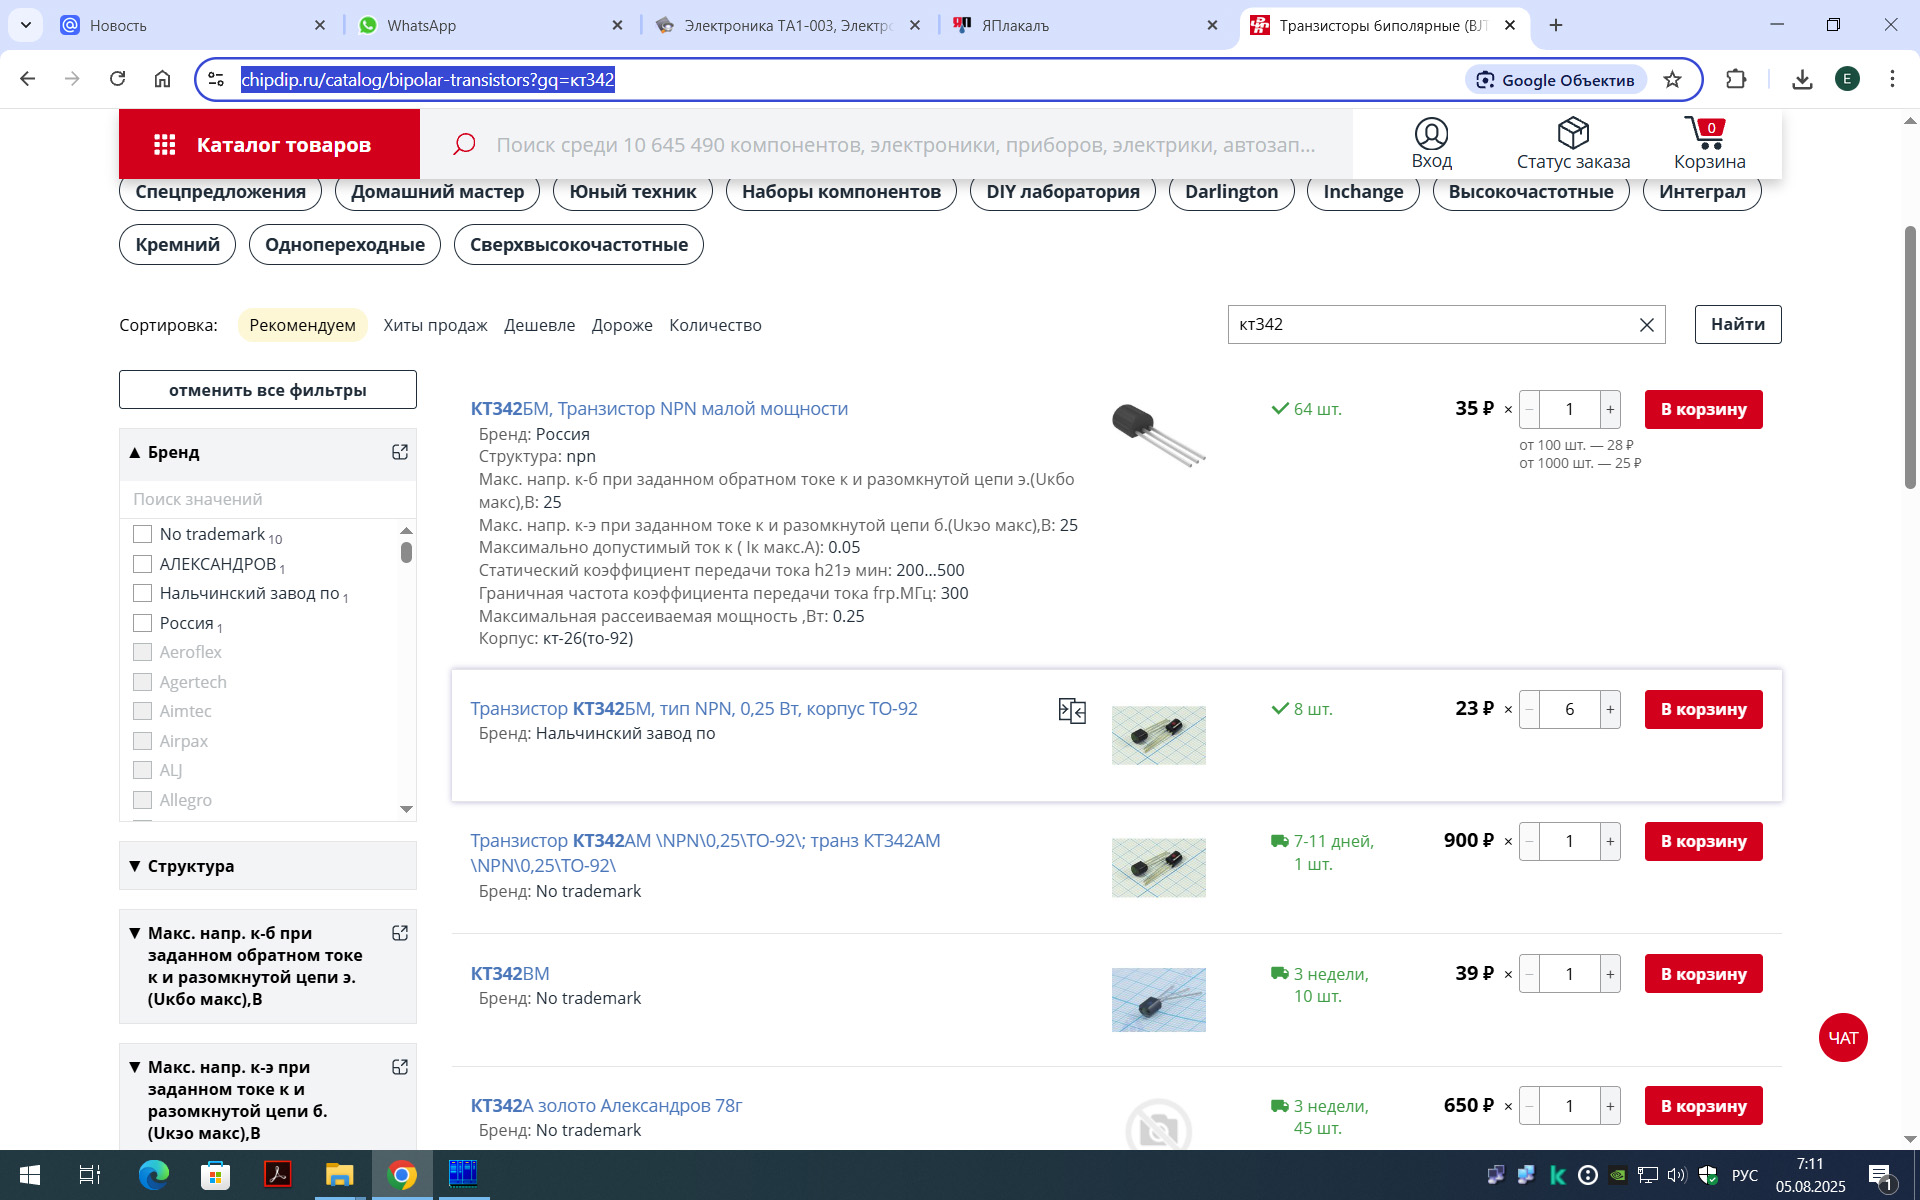Switch to the WhatsApp tab
The width and height of the screenshot is (1920, 1200).
click(490, 25)
